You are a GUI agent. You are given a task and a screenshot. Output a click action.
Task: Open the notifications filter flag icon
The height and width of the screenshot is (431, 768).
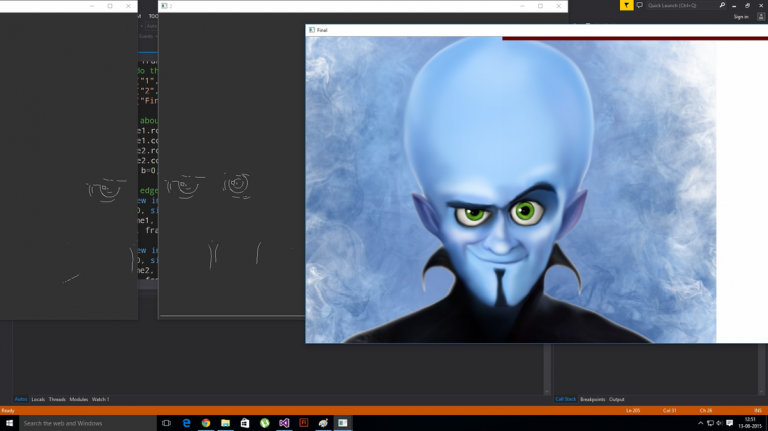[x=626, y=5]
